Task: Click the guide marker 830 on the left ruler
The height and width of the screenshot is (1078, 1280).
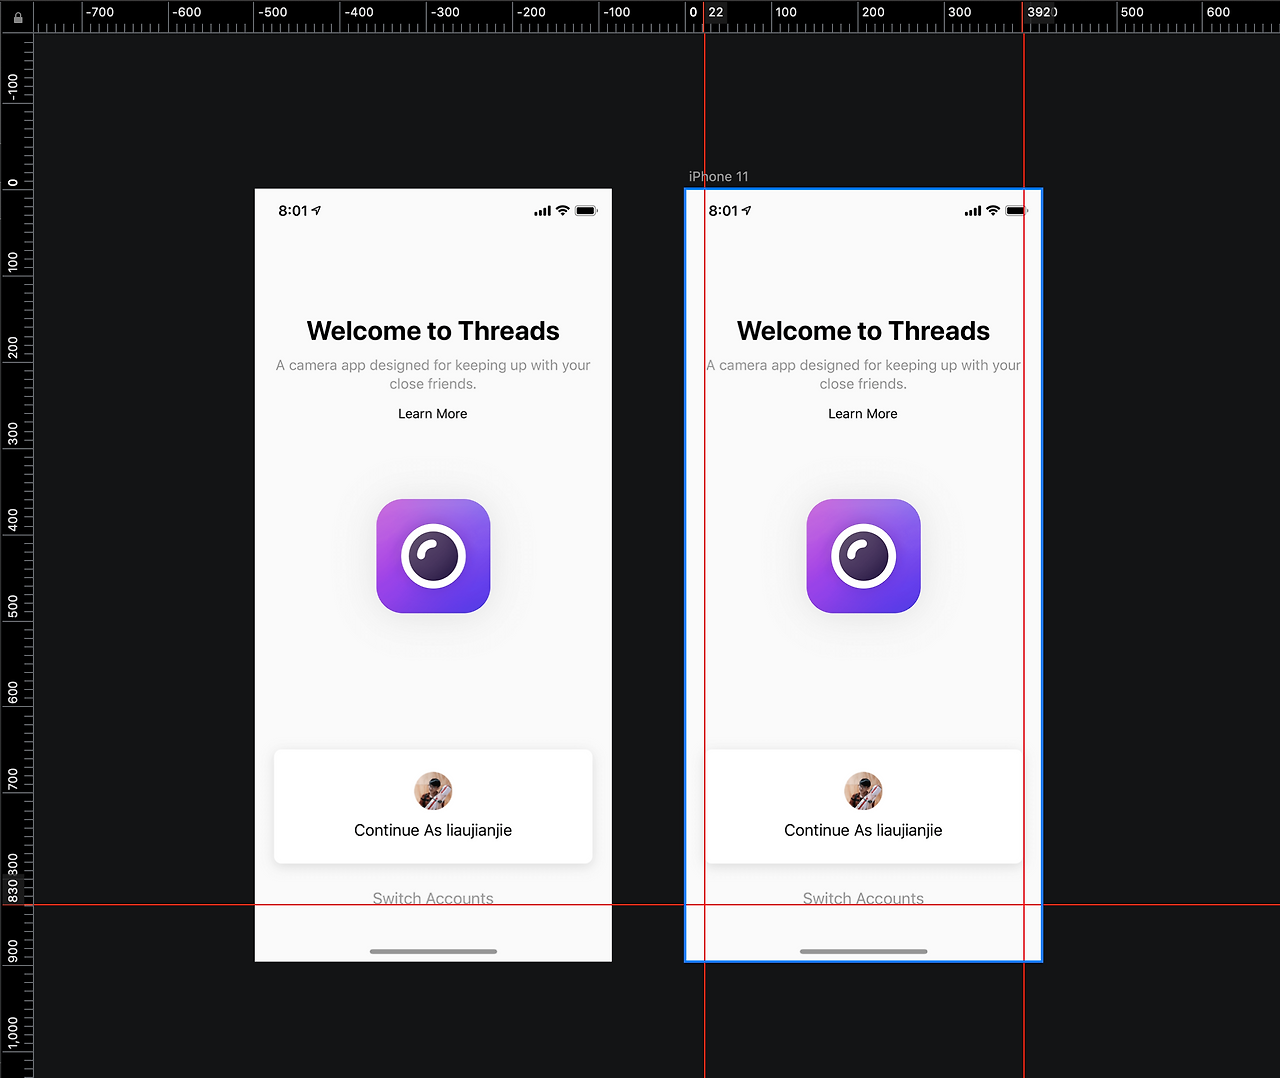Action: point(13,890)
